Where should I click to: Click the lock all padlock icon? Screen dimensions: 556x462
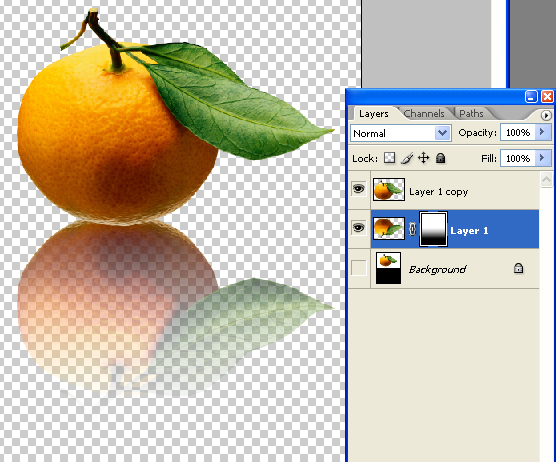coord(440,158)
